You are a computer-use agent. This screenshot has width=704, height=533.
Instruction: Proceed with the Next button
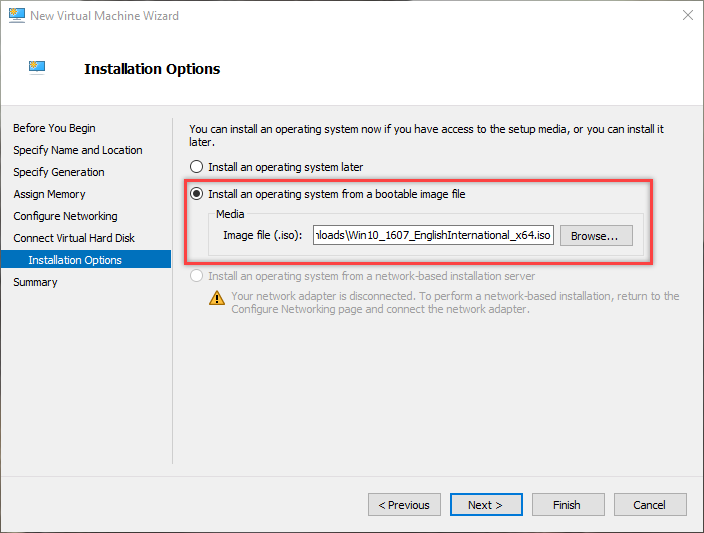(486, 505)
